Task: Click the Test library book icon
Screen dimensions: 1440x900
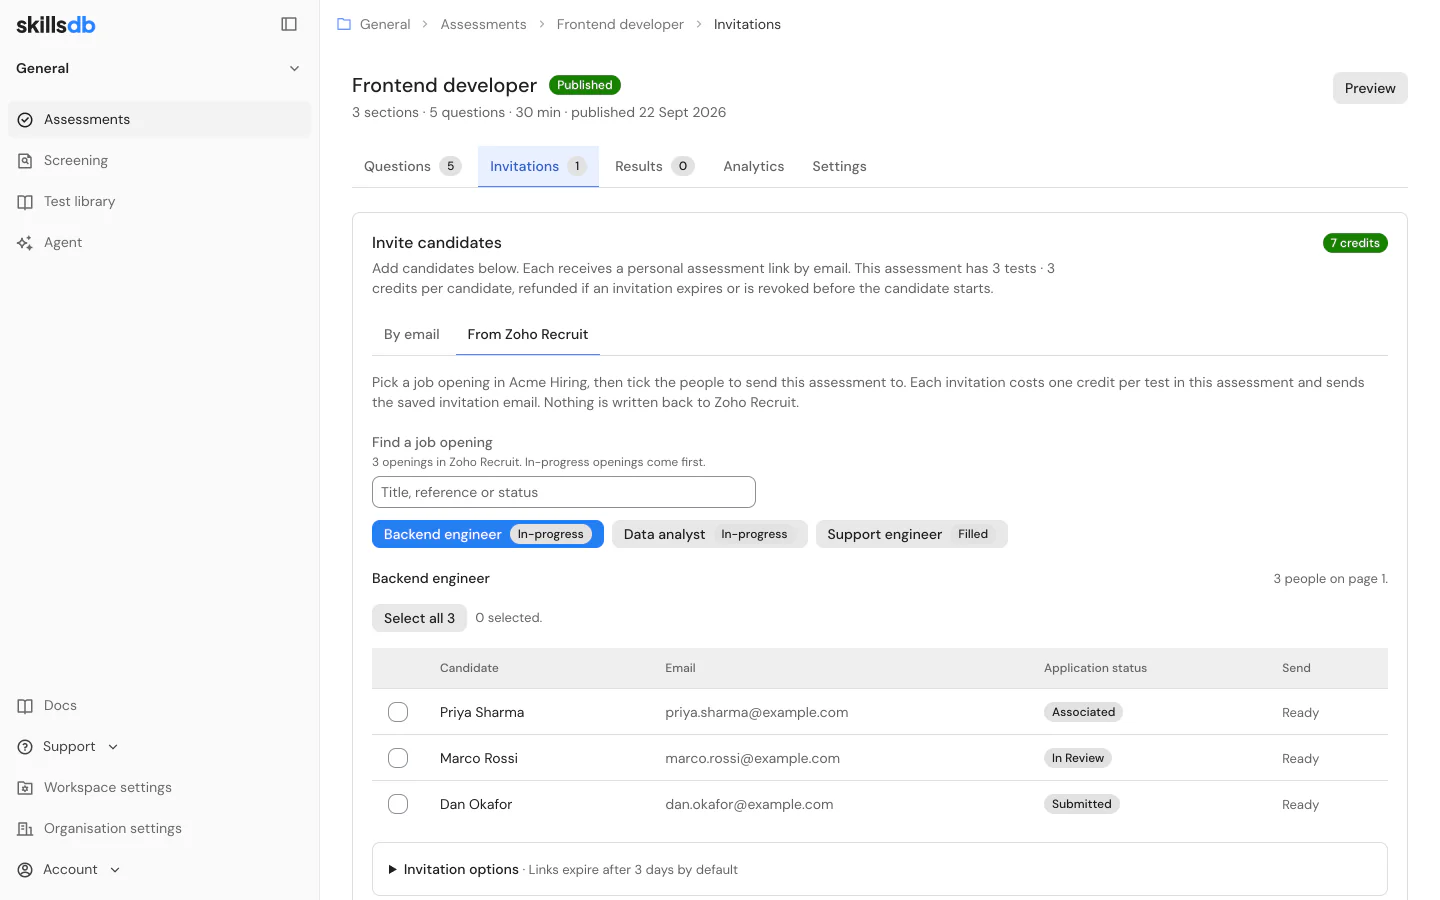Action: 25,202
